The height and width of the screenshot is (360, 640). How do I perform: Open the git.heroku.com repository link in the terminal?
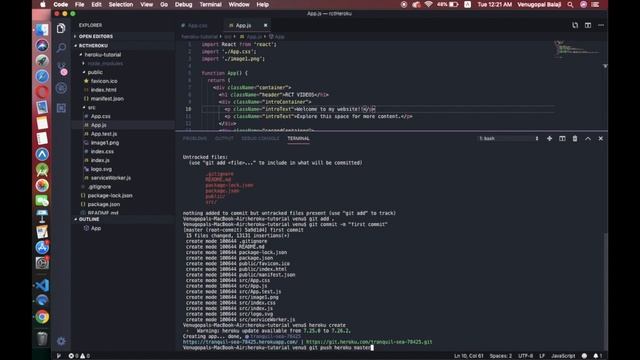click(x=369, y=342)
